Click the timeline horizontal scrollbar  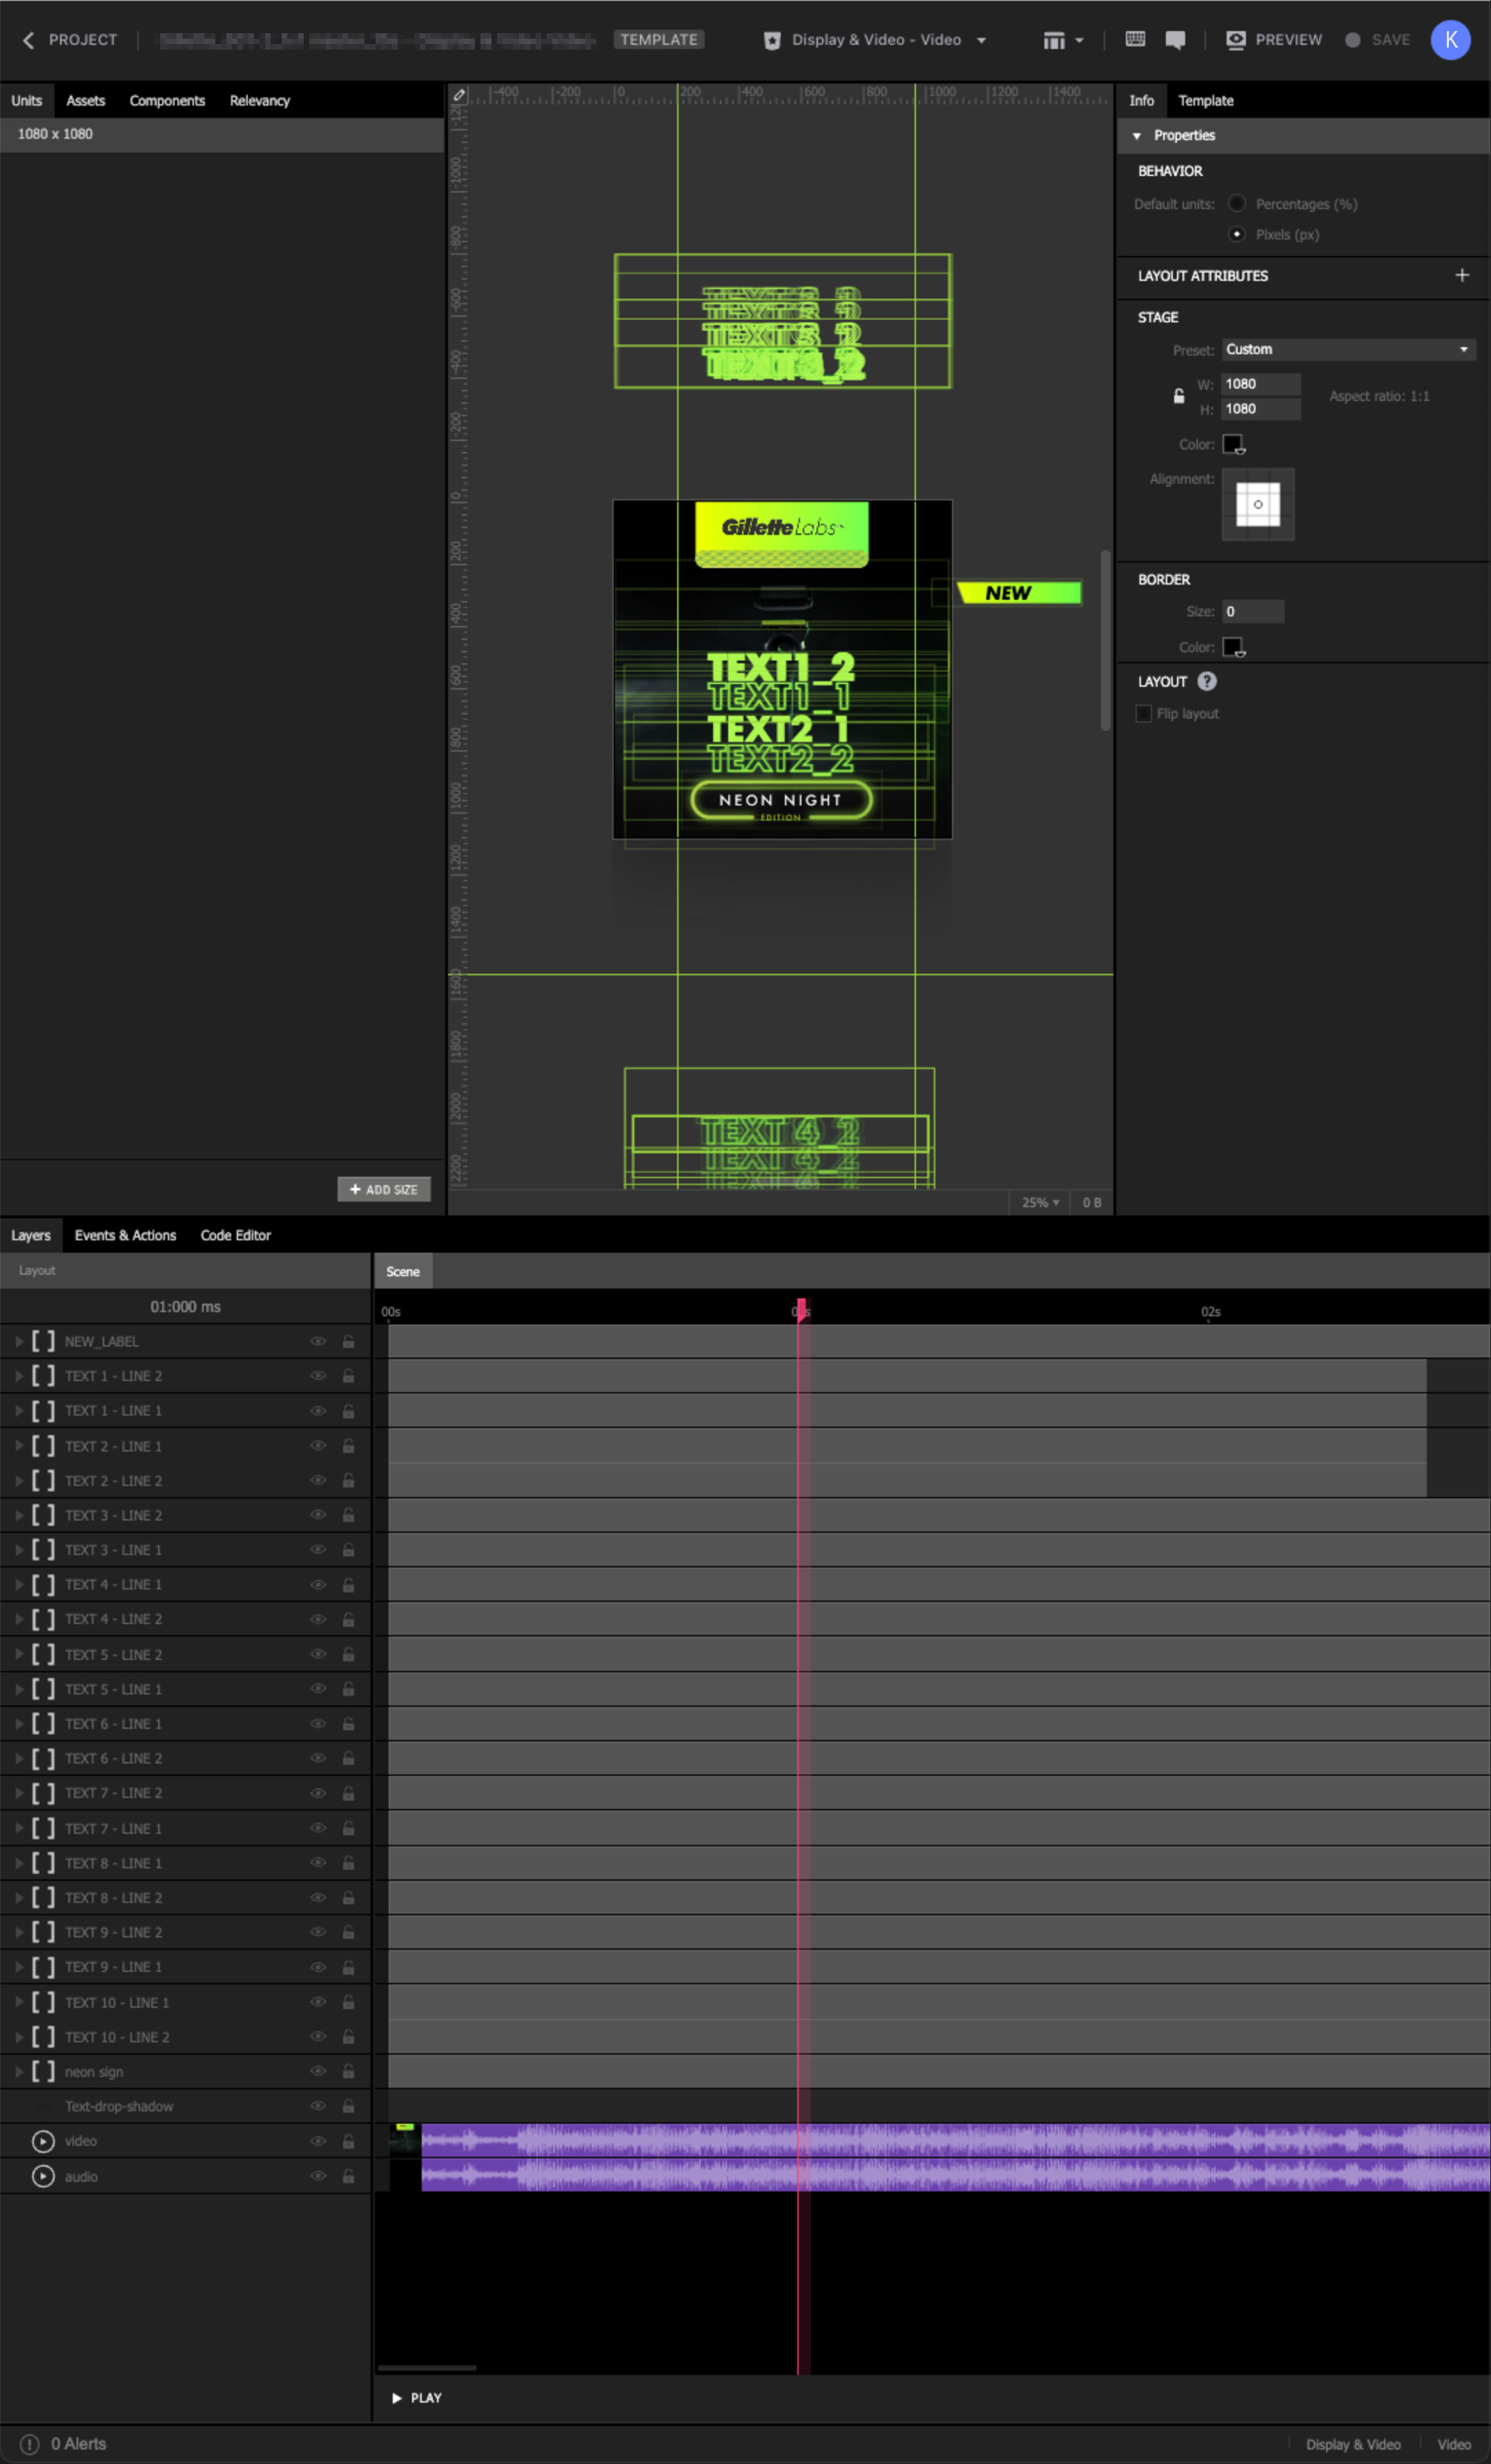pos(427,2368)
